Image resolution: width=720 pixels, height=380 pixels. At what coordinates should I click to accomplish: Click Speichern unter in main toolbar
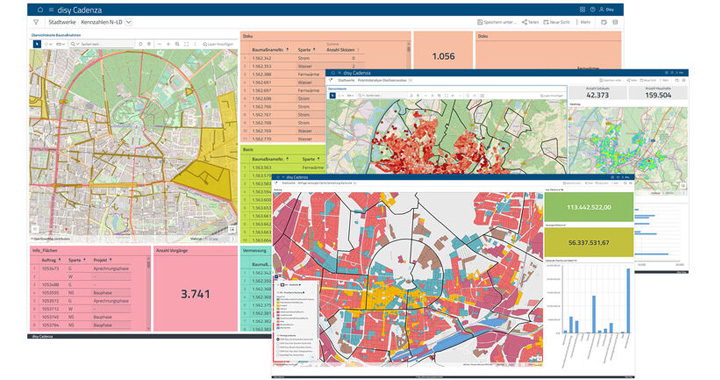click(497, 22)
